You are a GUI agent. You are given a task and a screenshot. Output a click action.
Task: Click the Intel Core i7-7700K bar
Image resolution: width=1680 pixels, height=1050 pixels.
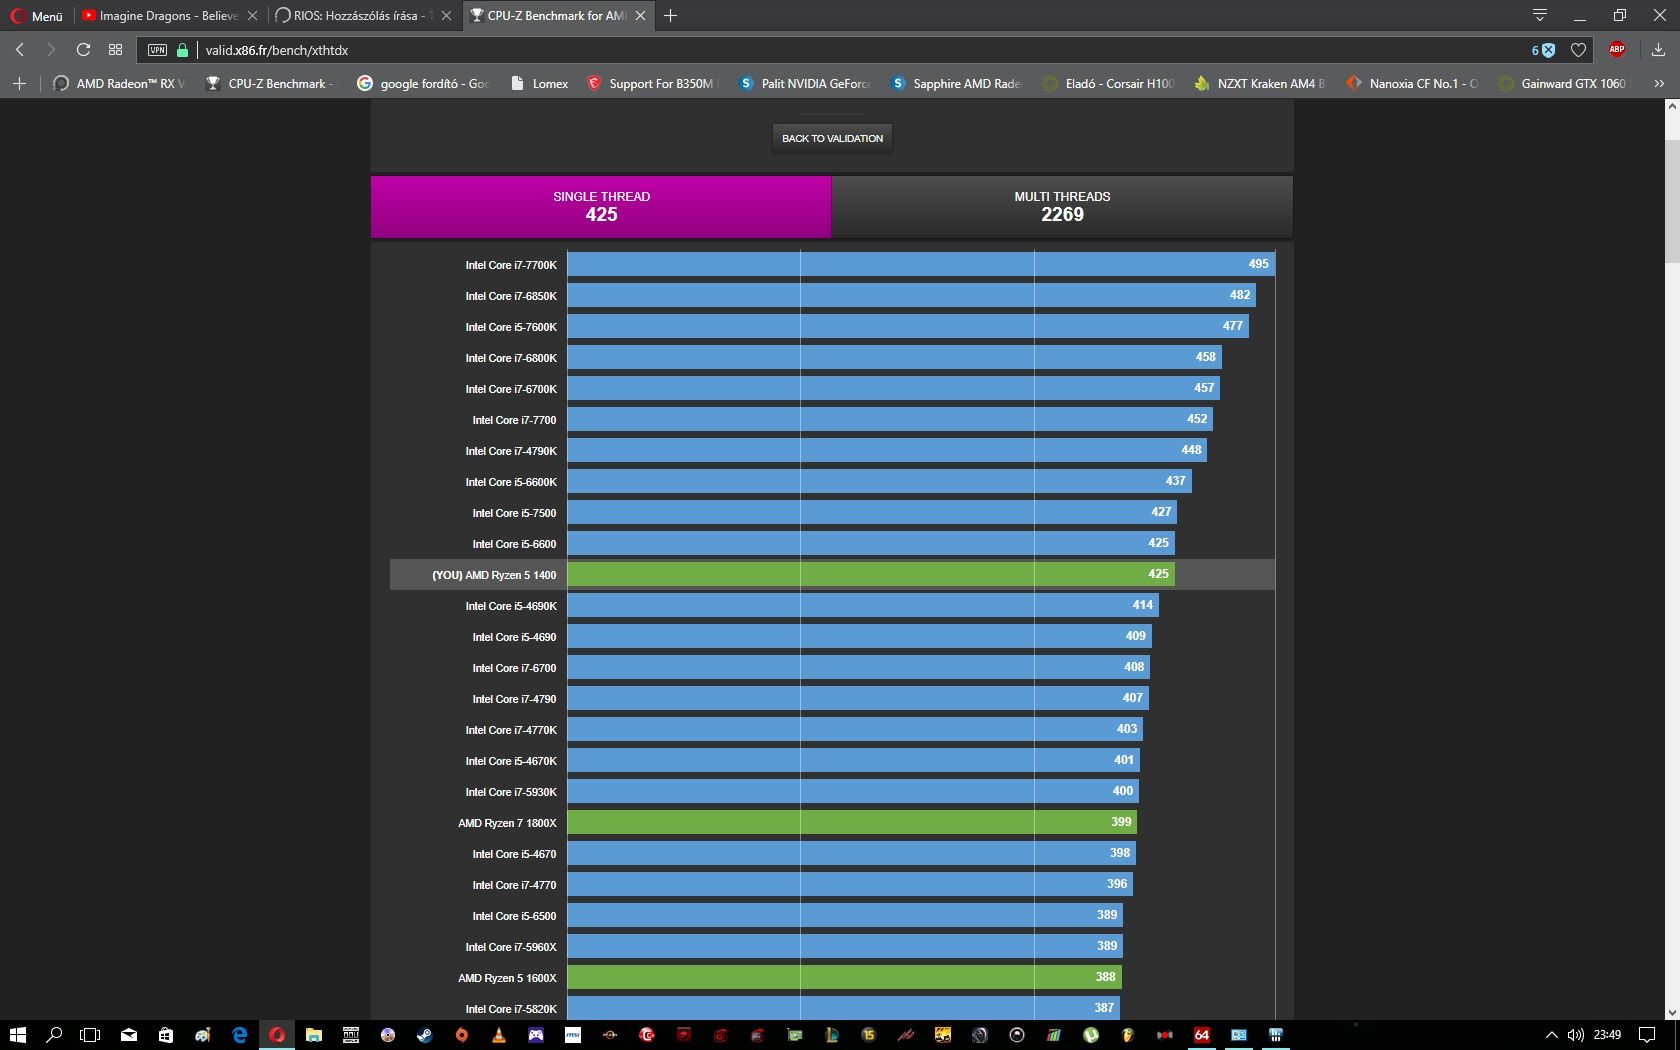pos(921,264)
